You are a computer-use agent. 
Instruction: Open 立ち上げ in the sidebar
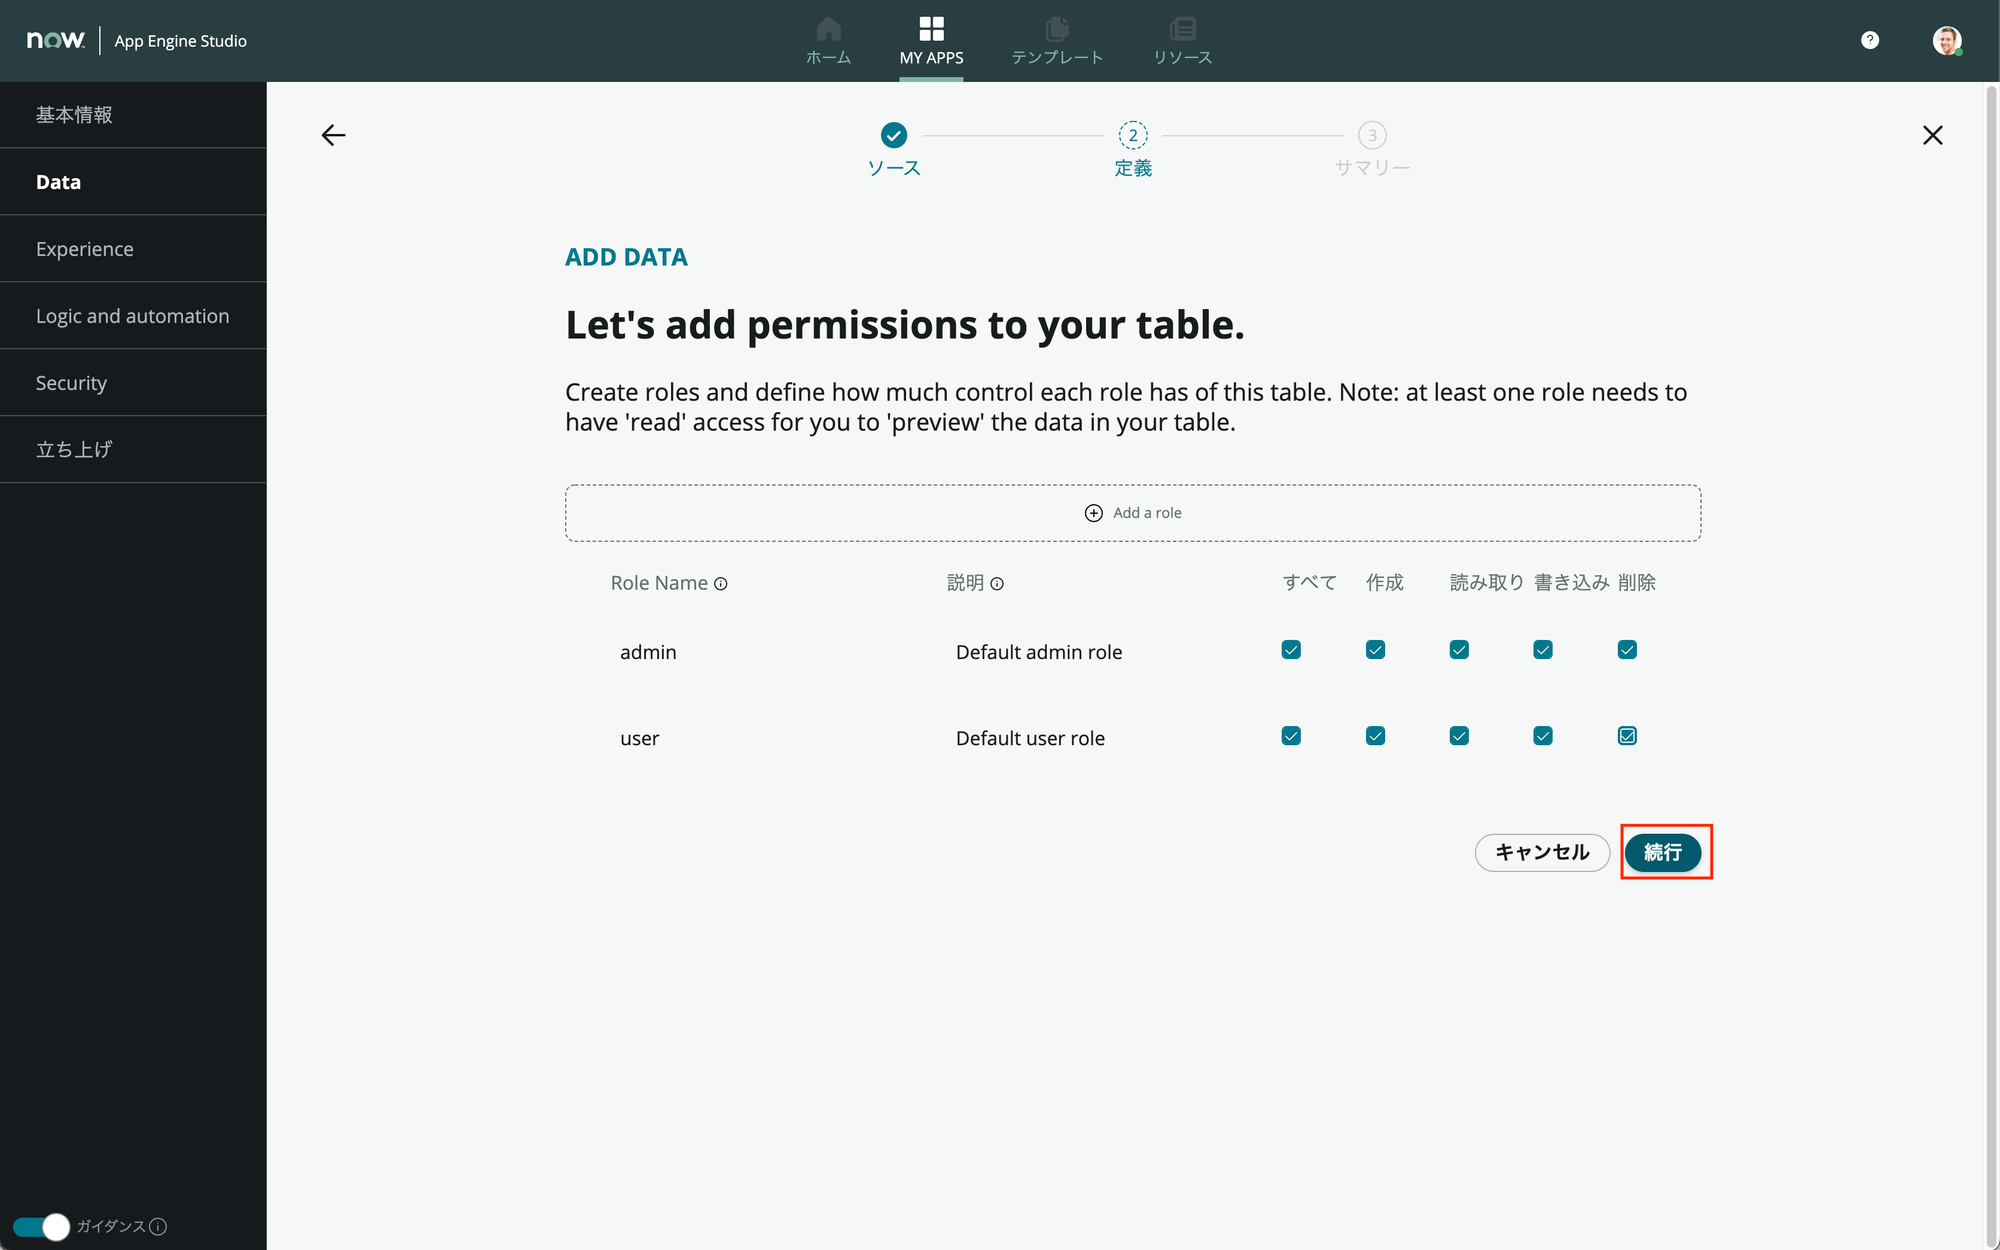(133, 450)
